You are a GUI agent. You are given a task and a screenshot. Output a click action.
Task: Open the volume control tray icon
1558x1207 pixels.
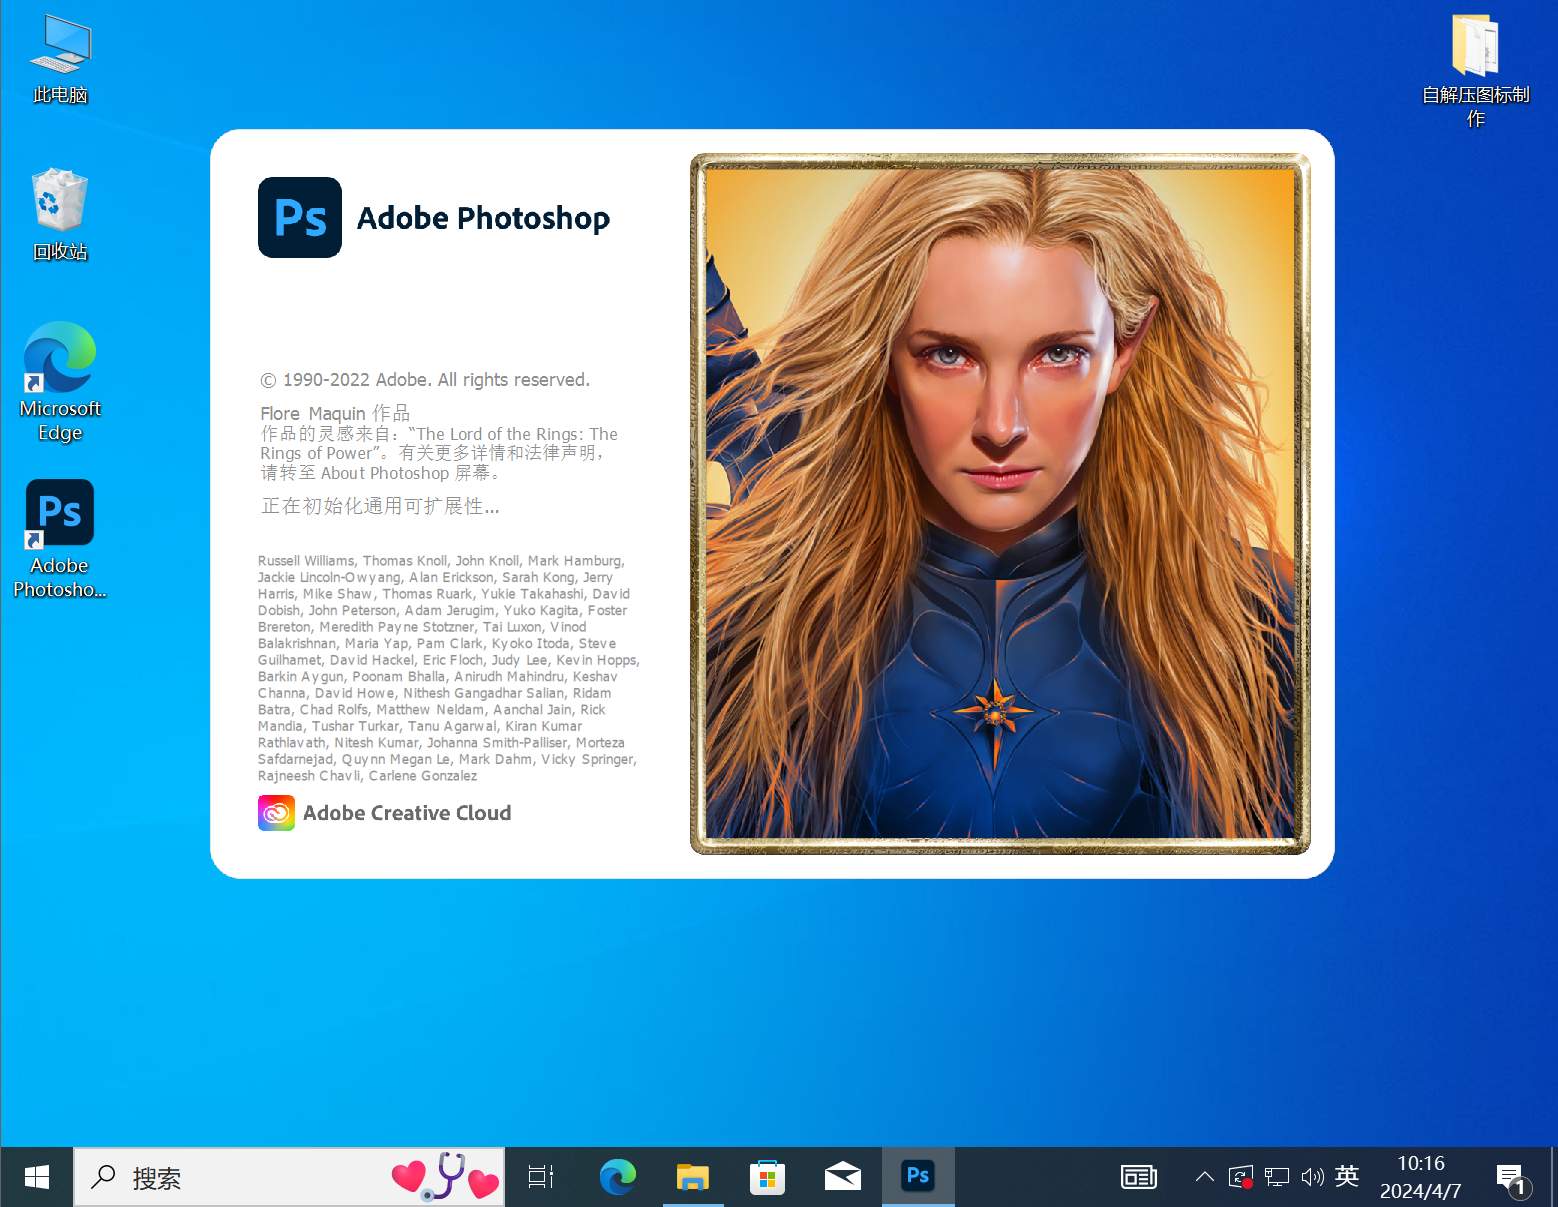[1312, 1177]
